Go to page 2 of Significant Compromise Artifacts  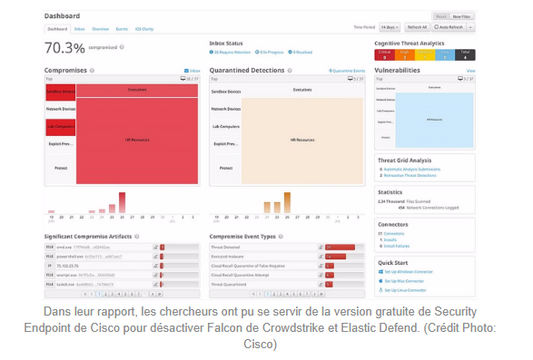[106, 294]
